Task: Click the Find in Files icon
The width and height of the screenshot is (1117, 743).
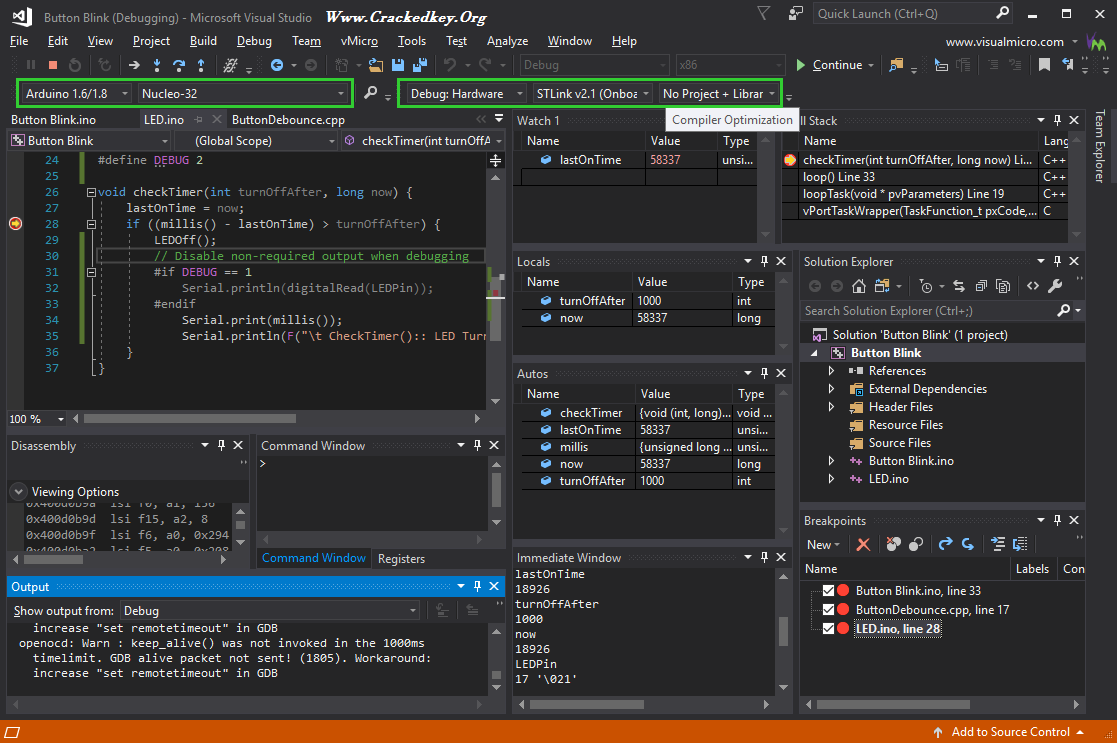Action: pos(895,65)
